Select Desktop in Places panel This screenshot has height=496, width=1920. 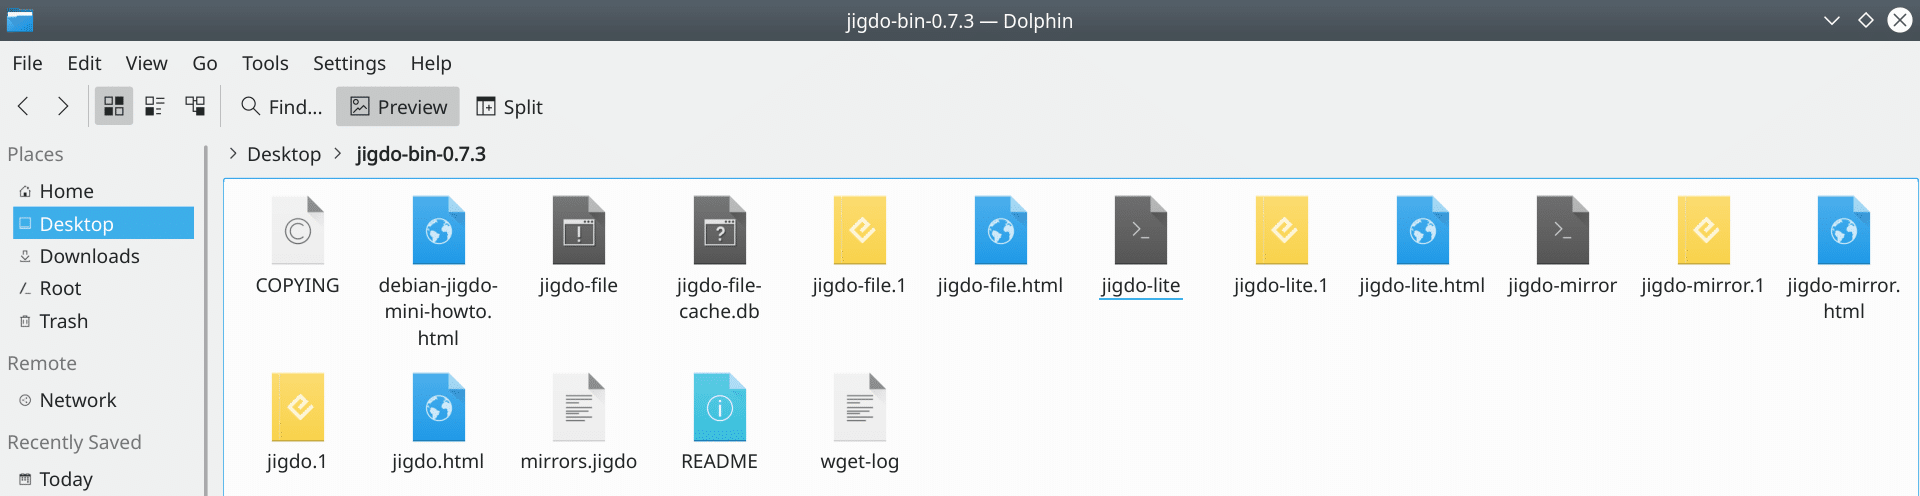(x=103, y=223)
